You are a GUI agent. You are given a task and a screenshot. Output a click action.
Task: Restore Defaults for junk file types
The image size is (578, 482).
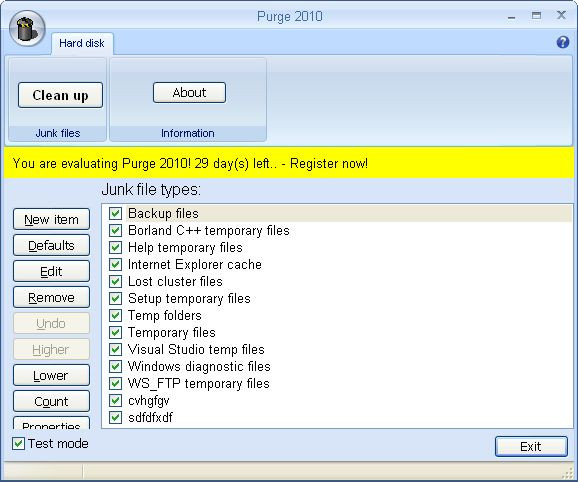51,245
